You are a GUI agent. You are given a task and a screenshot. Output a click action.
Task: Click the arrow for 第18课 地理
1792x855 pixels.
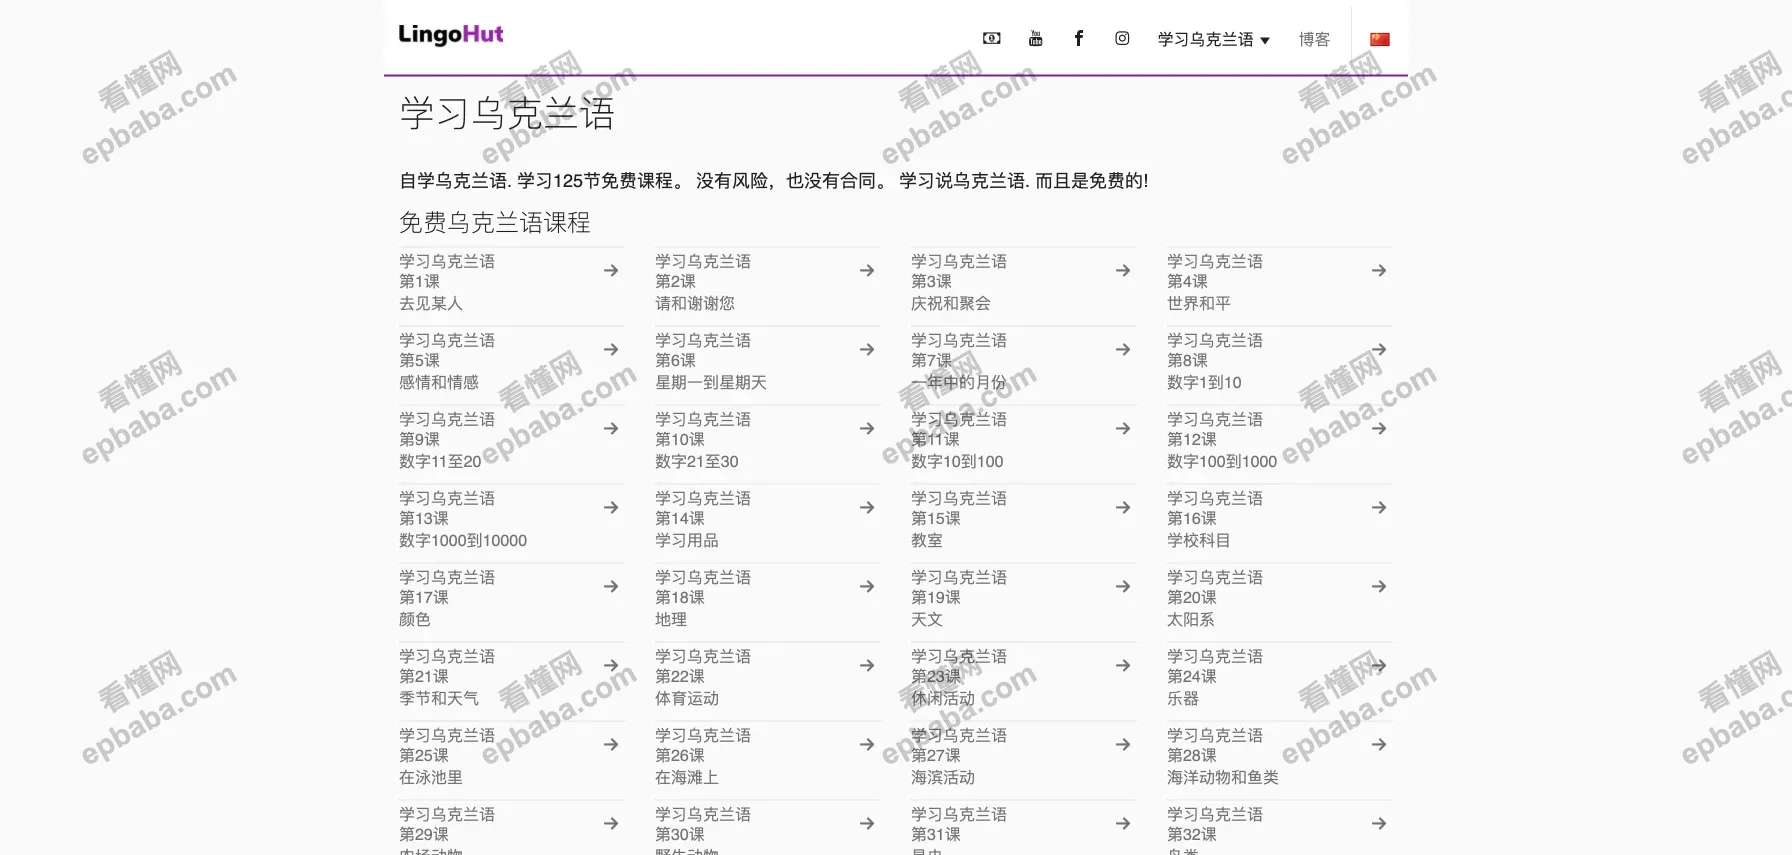(x=867, y=586)
